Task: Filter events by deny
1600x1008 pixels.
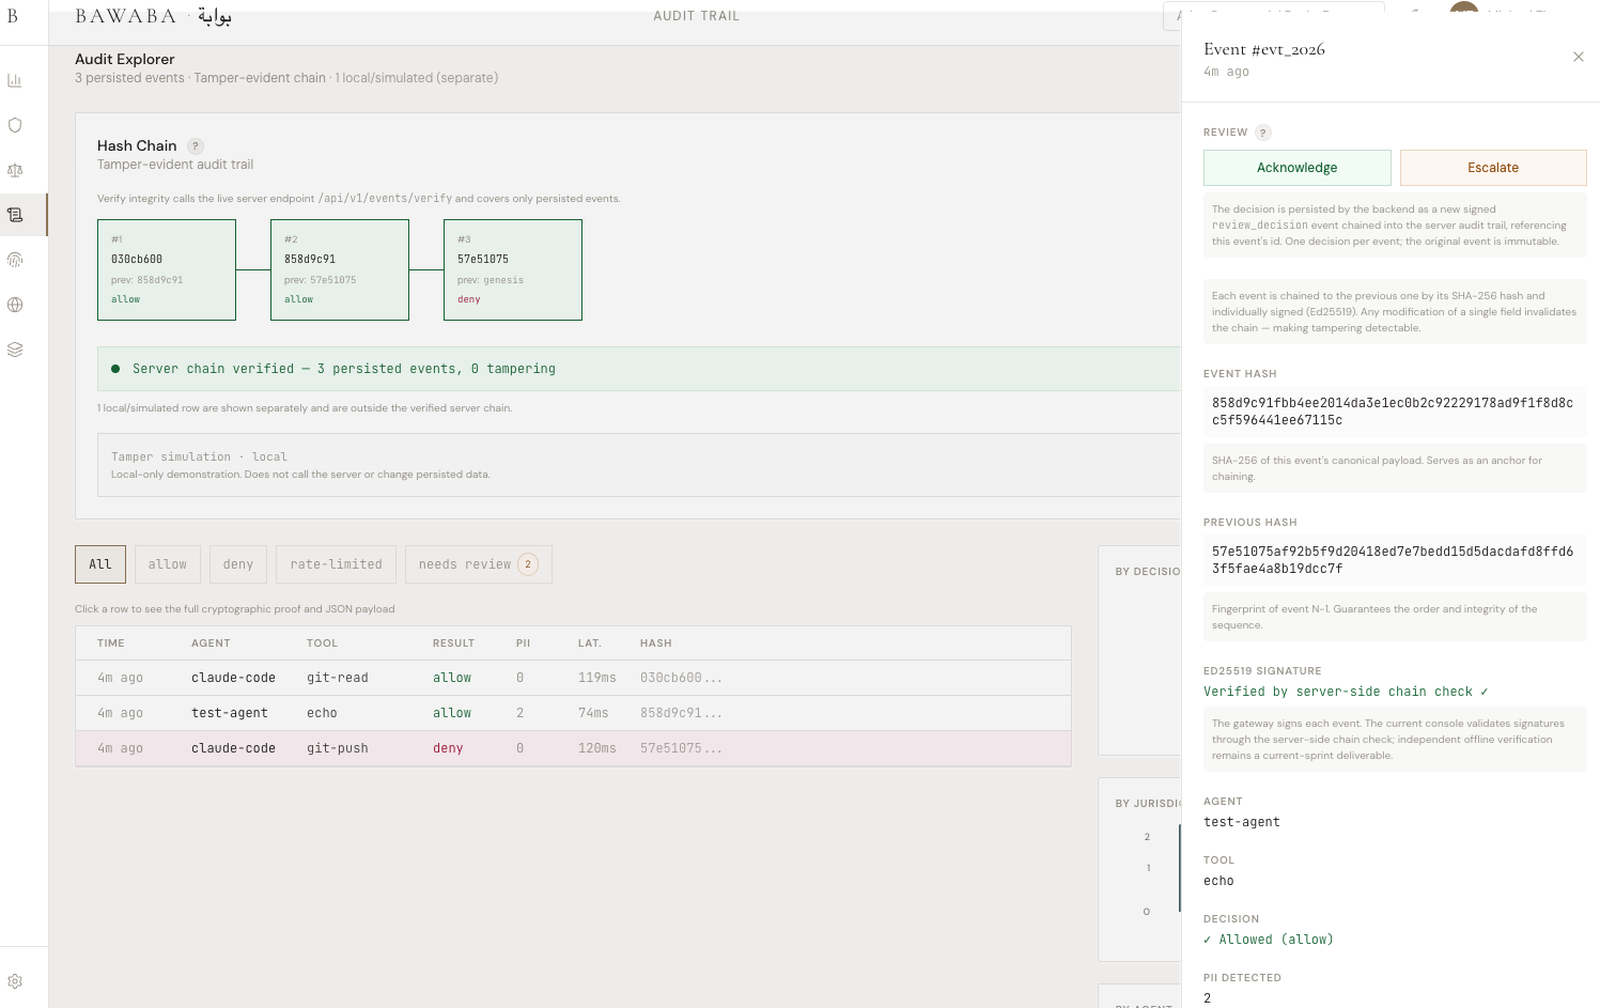Action: (x=238, y=564)
